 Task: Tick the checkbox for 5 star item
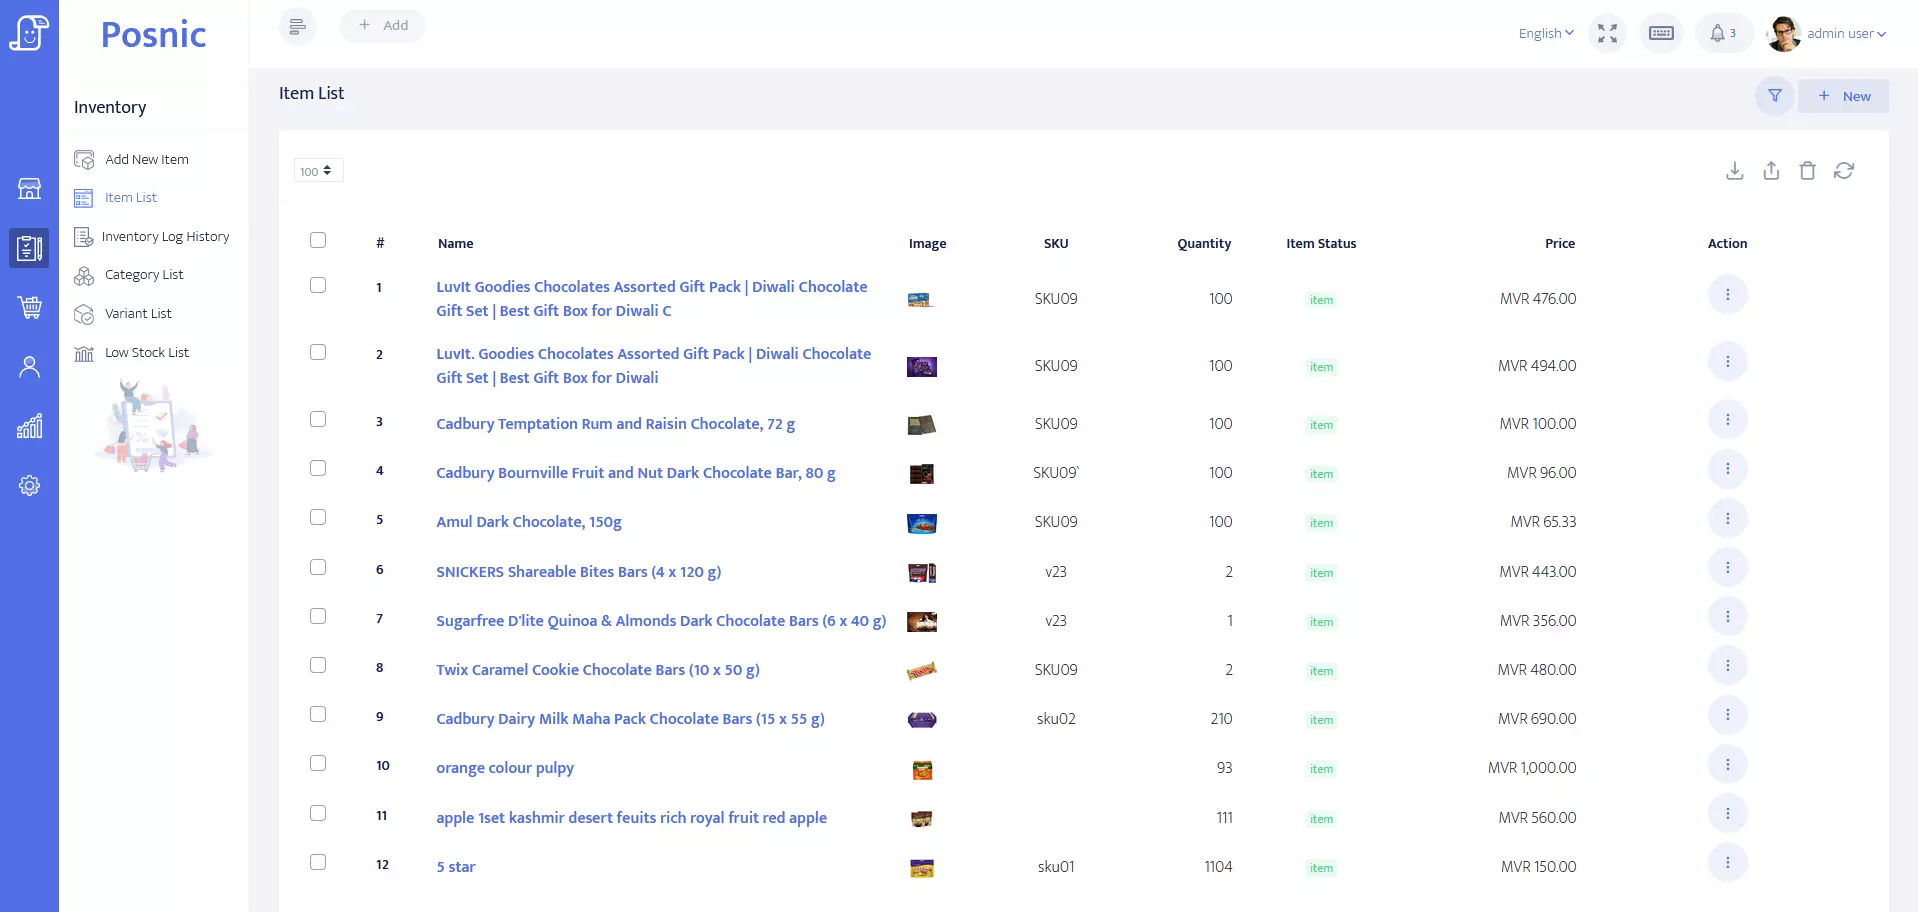coord(318,862)
